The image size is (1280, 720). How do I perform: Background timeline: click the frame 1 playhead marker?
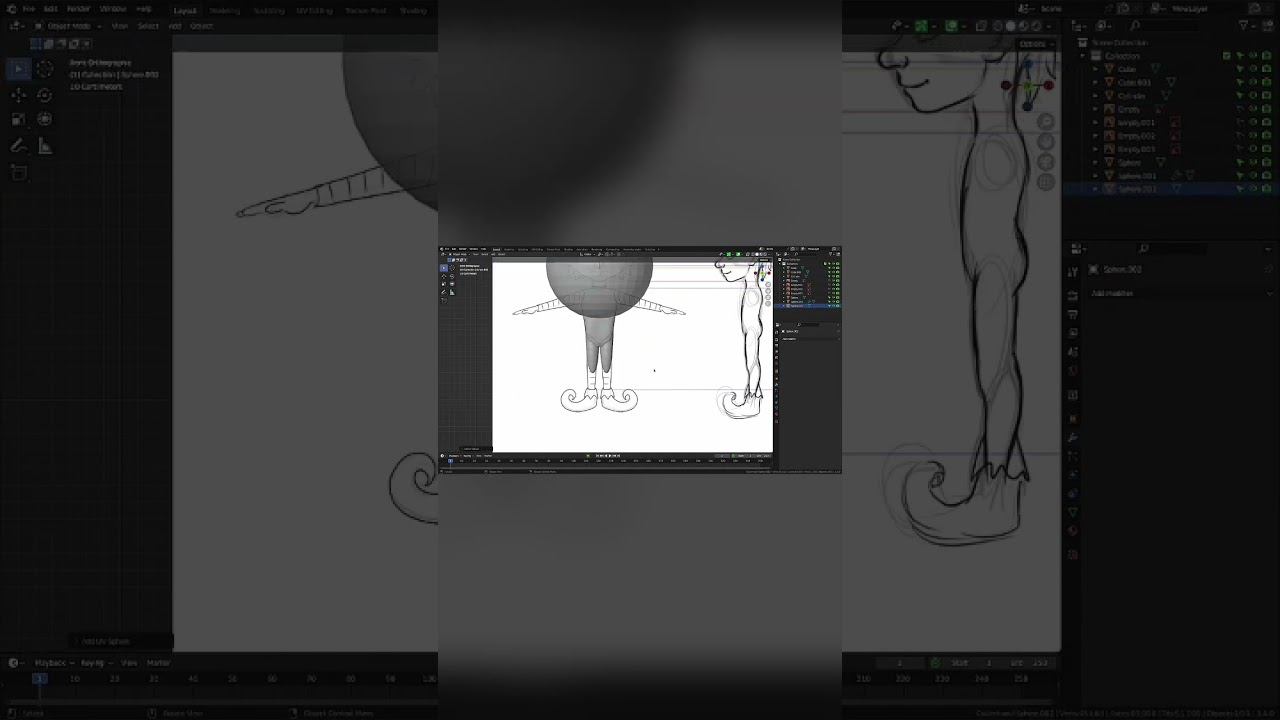(39, 678)
